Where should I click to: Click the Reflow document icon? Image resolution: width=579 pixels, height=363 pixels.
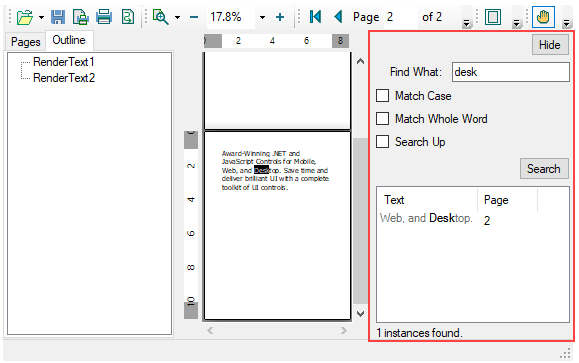[128, 17]
